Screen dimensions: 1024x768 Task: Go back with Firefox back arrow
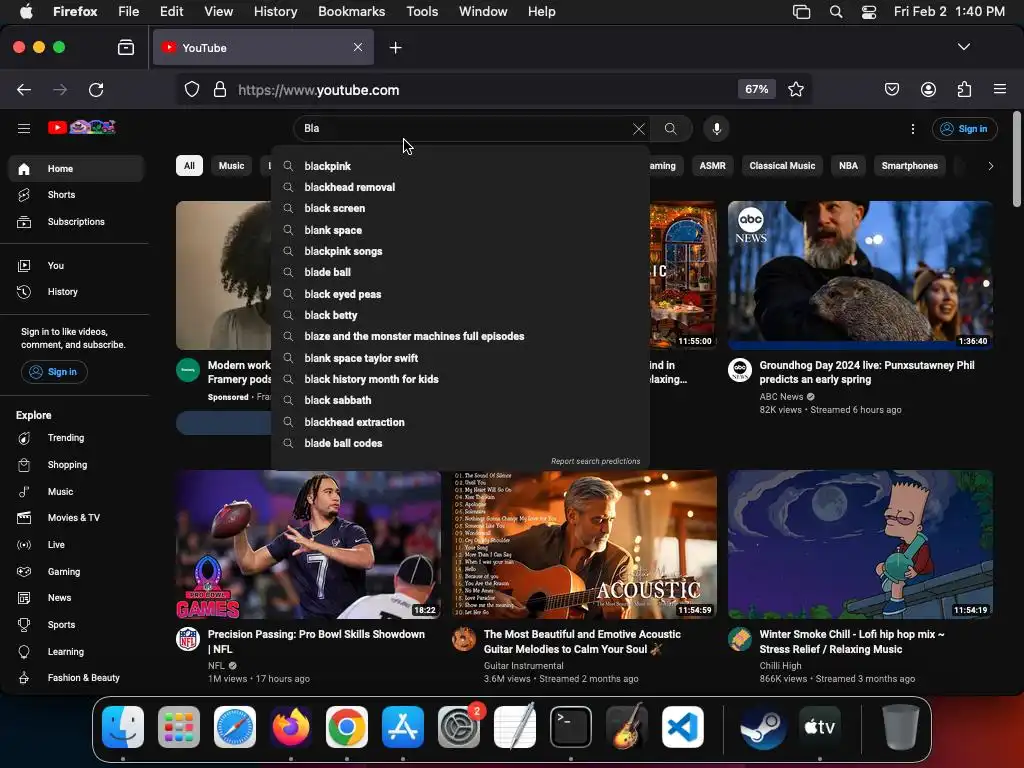(x=24, y=89)
